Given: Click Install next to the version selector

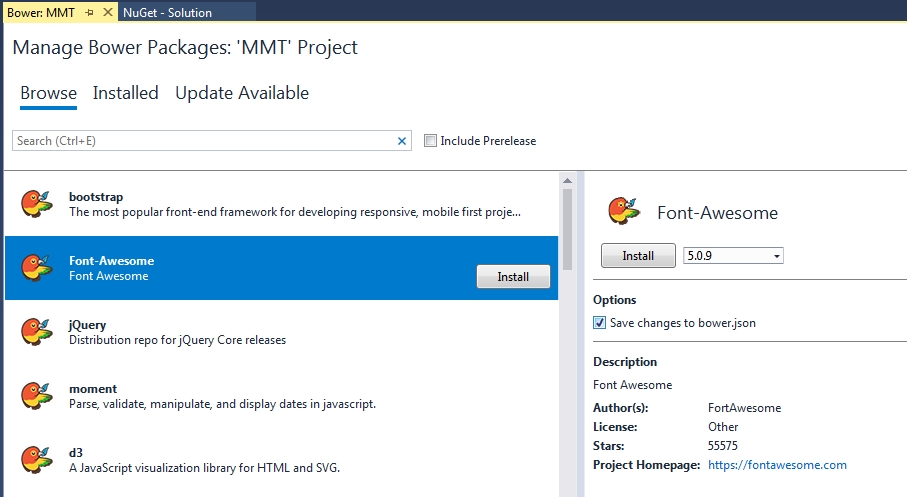Looking at the screenshot, I should pyautogui.click(x=638, y=256).
